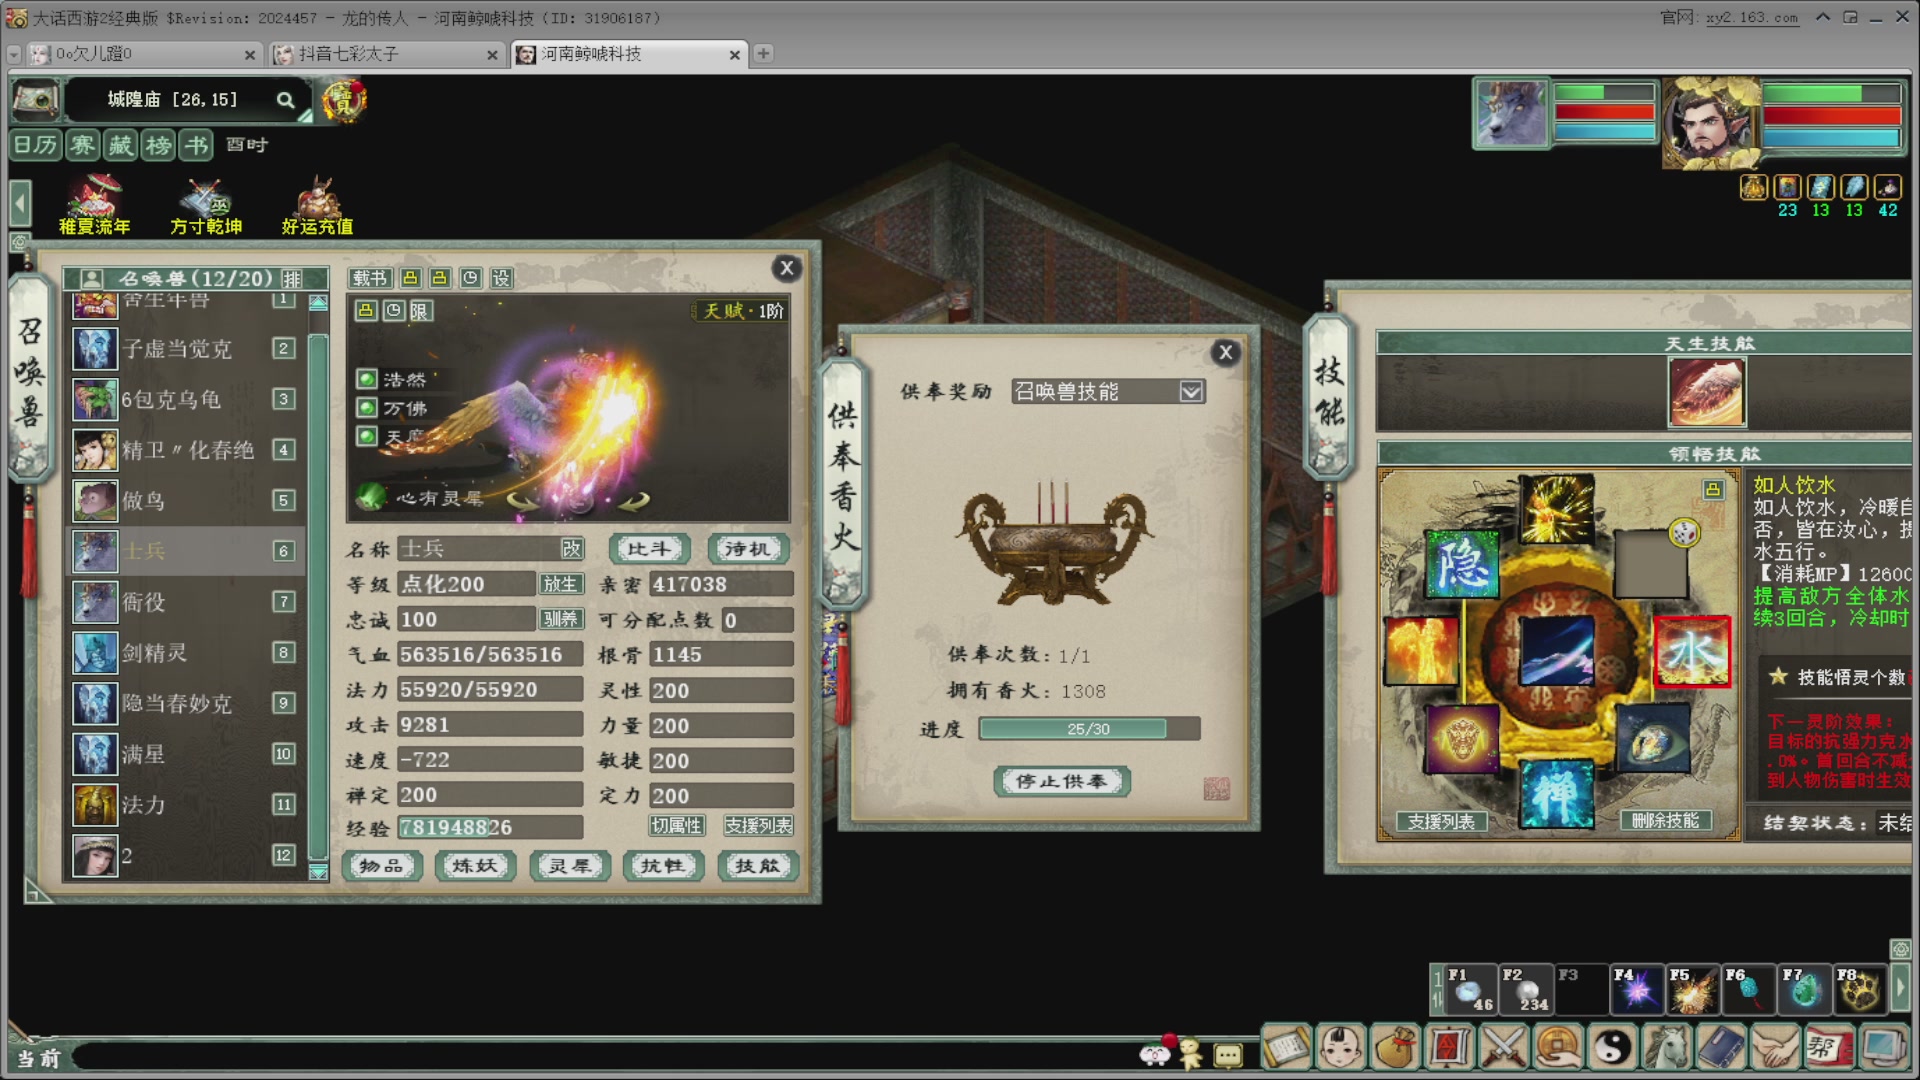Select the 禅 skill icon

(x=1556, y=794)
